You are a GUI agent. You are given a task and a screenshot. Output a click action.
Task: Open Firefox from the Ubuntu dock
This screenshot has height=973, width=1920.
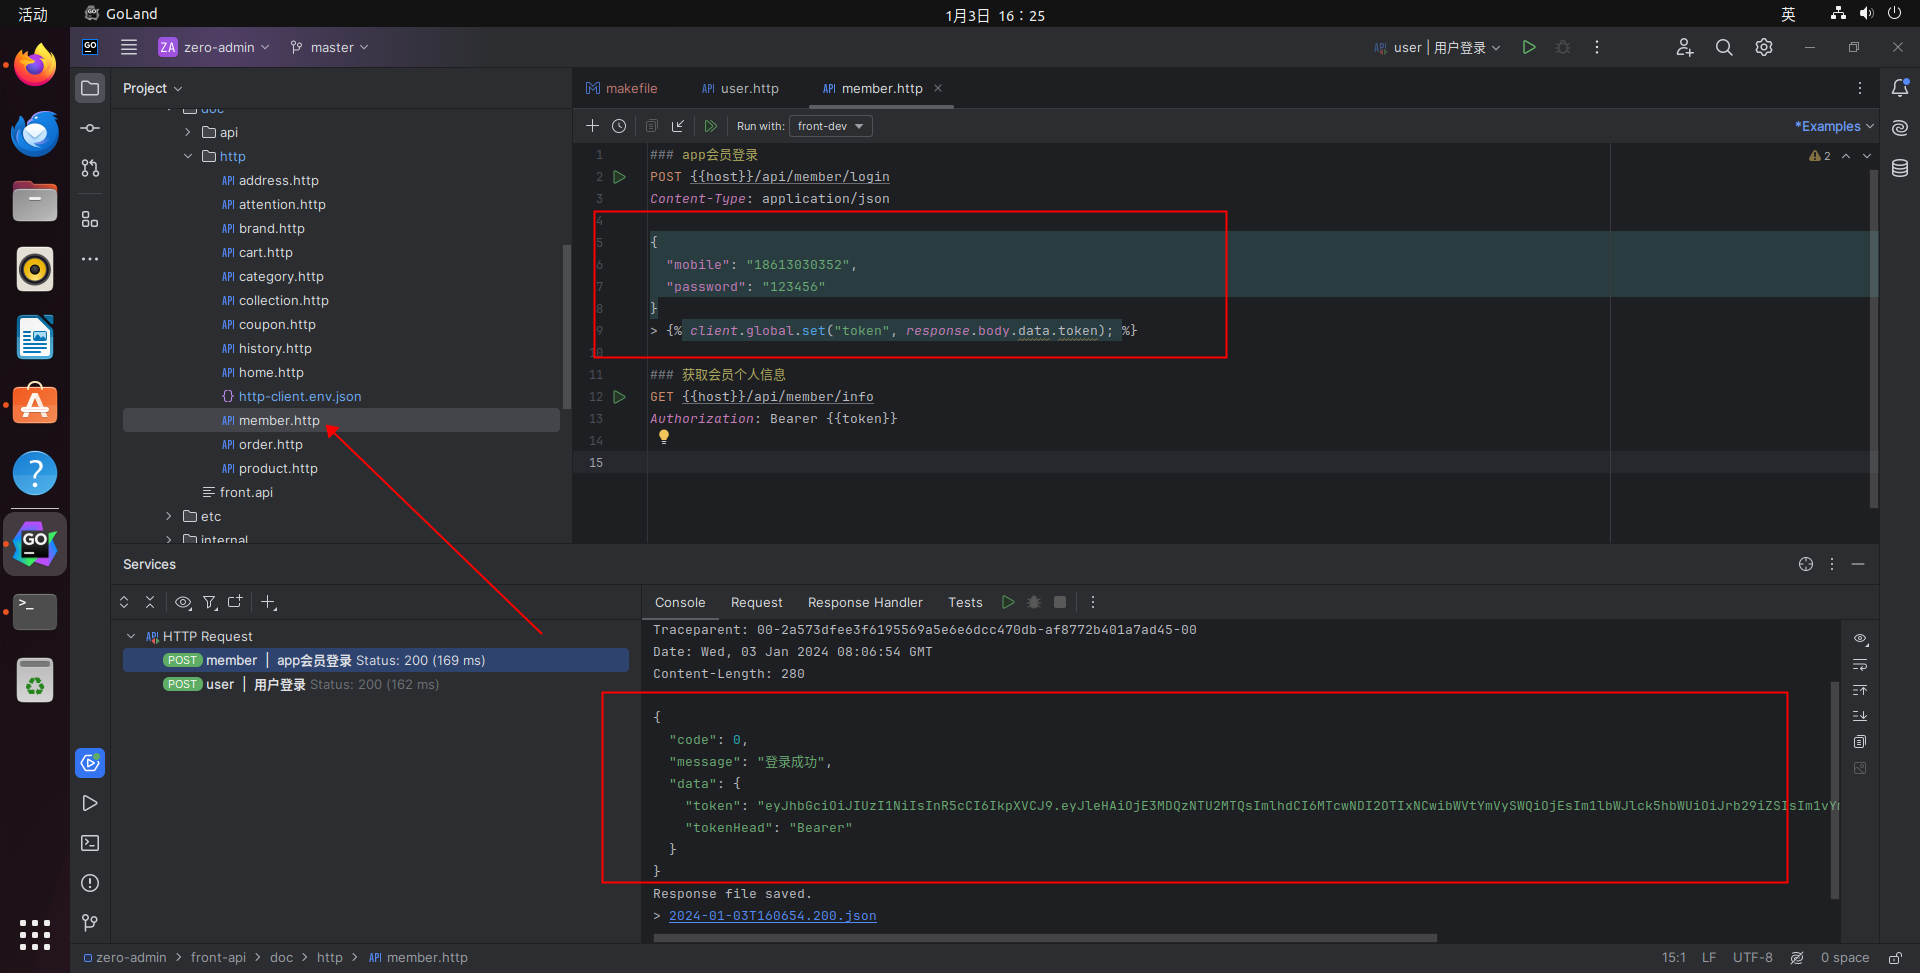pyautogui.click(x=35, y=66)
